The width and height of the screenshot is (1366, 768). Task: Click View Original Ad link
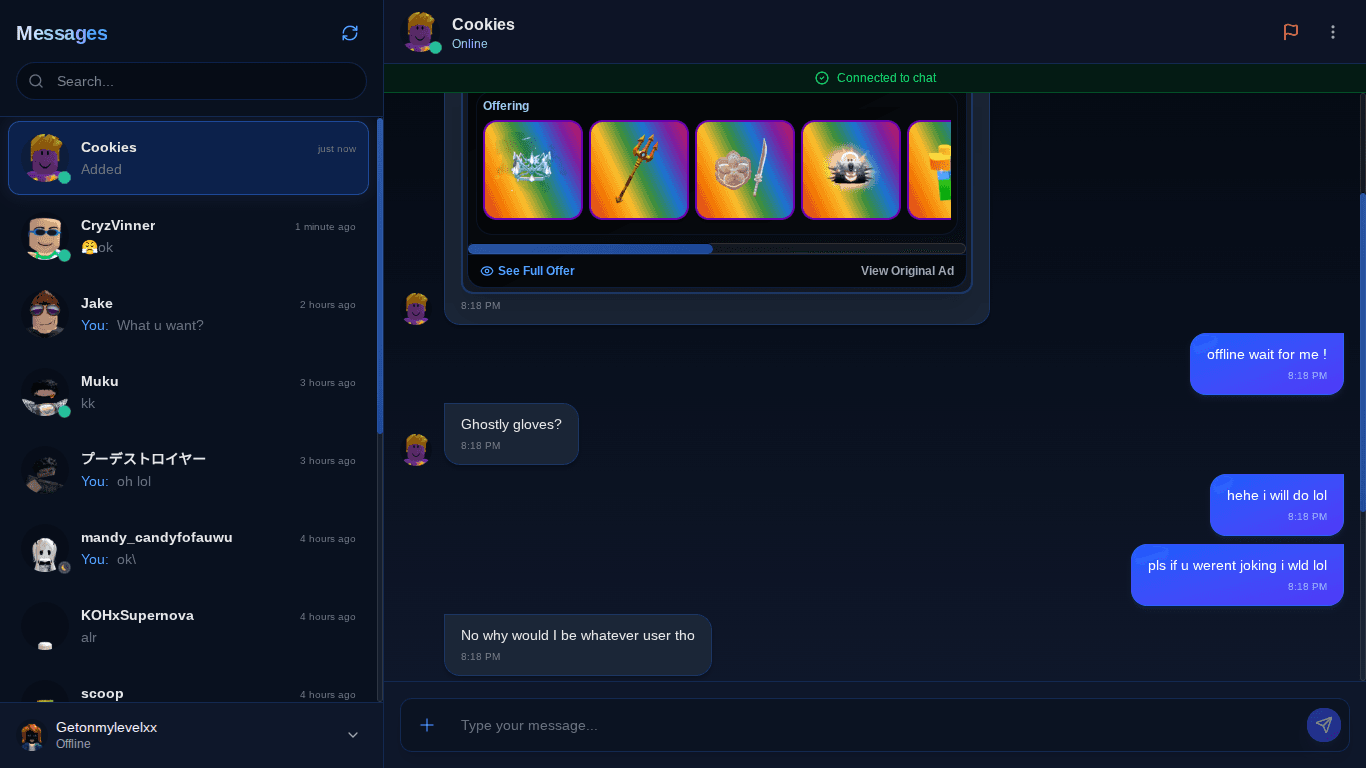point(907,271)
